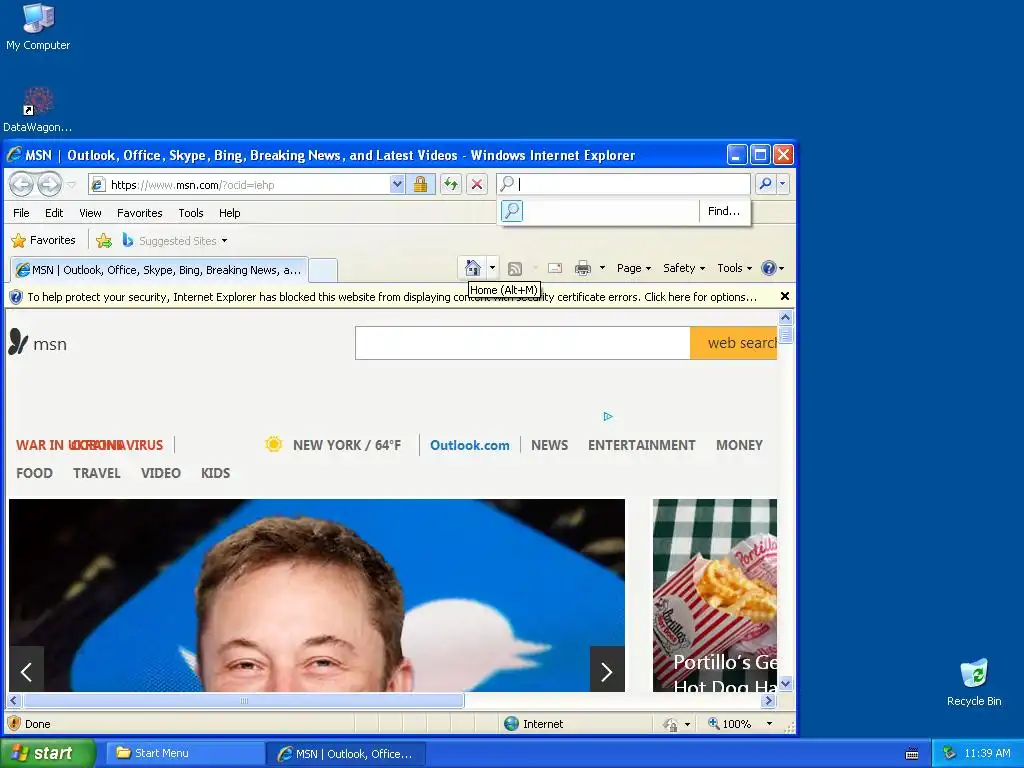
Task: Open the Edit menu
Action: point(54,213)
